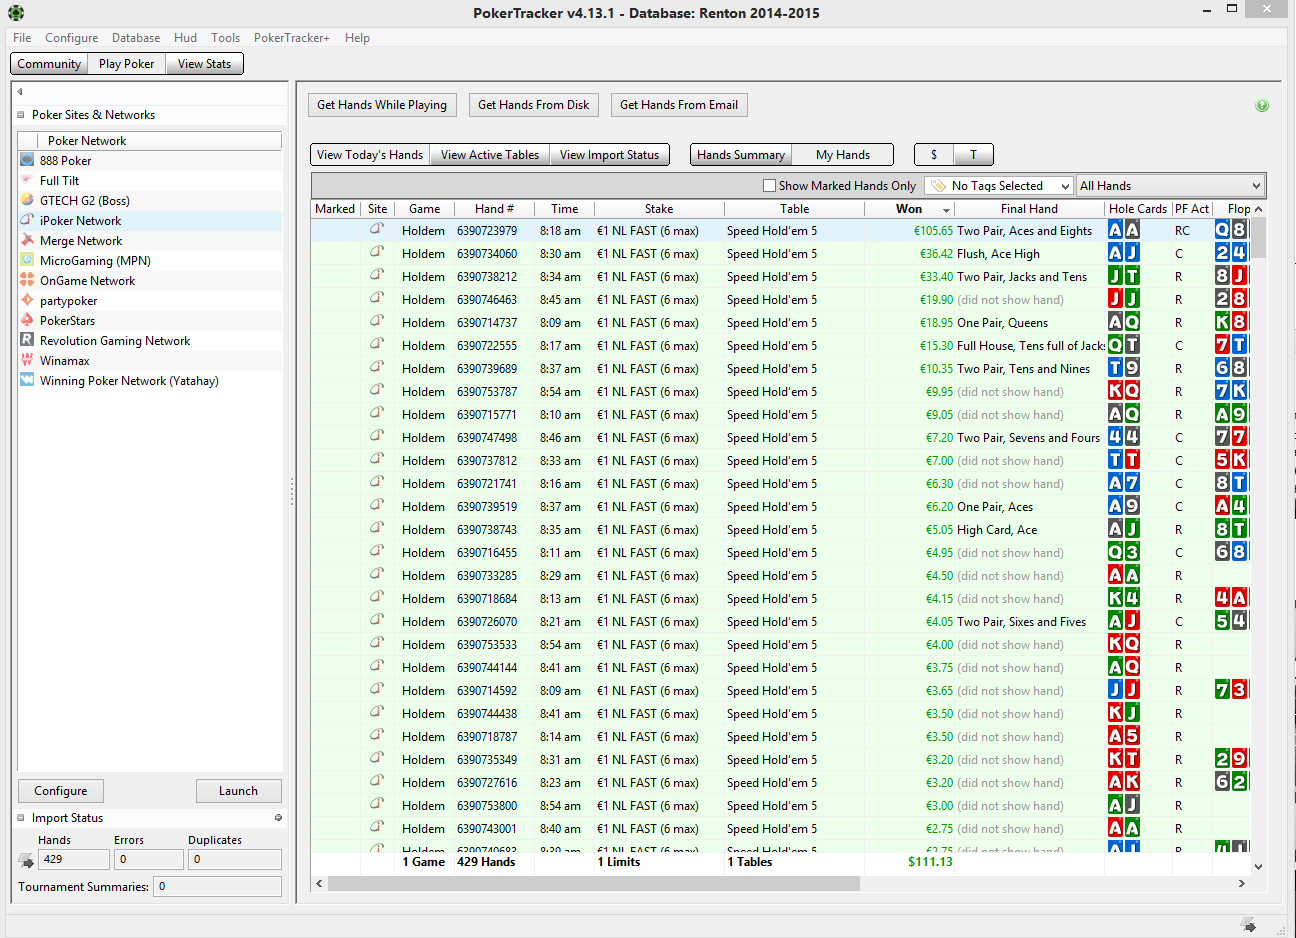Click the site icon for hand 6390734060
The height and width of the screenshot is (938, 1296).
pos(377,252)
